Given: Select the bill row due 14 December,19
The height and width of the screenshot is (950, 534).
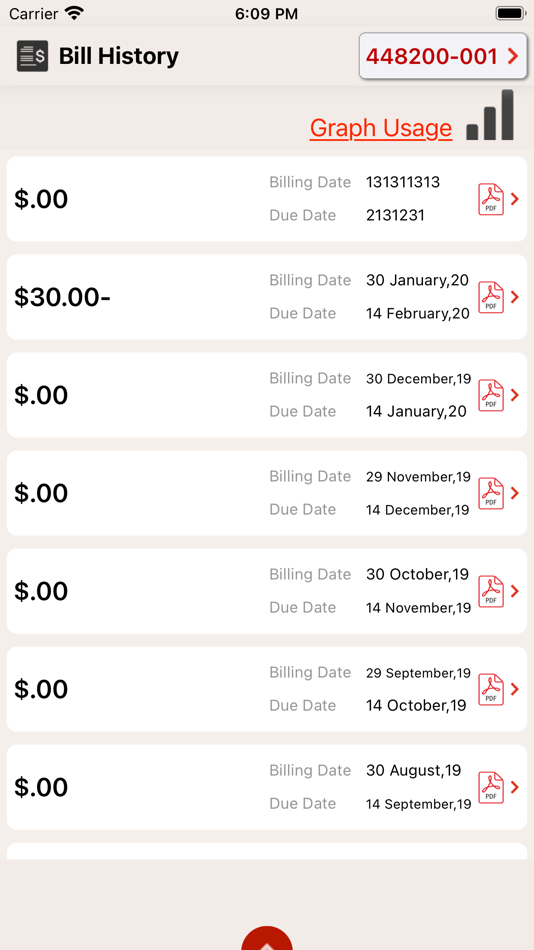Looking at the screenshot, I should [x=267, y=493].
